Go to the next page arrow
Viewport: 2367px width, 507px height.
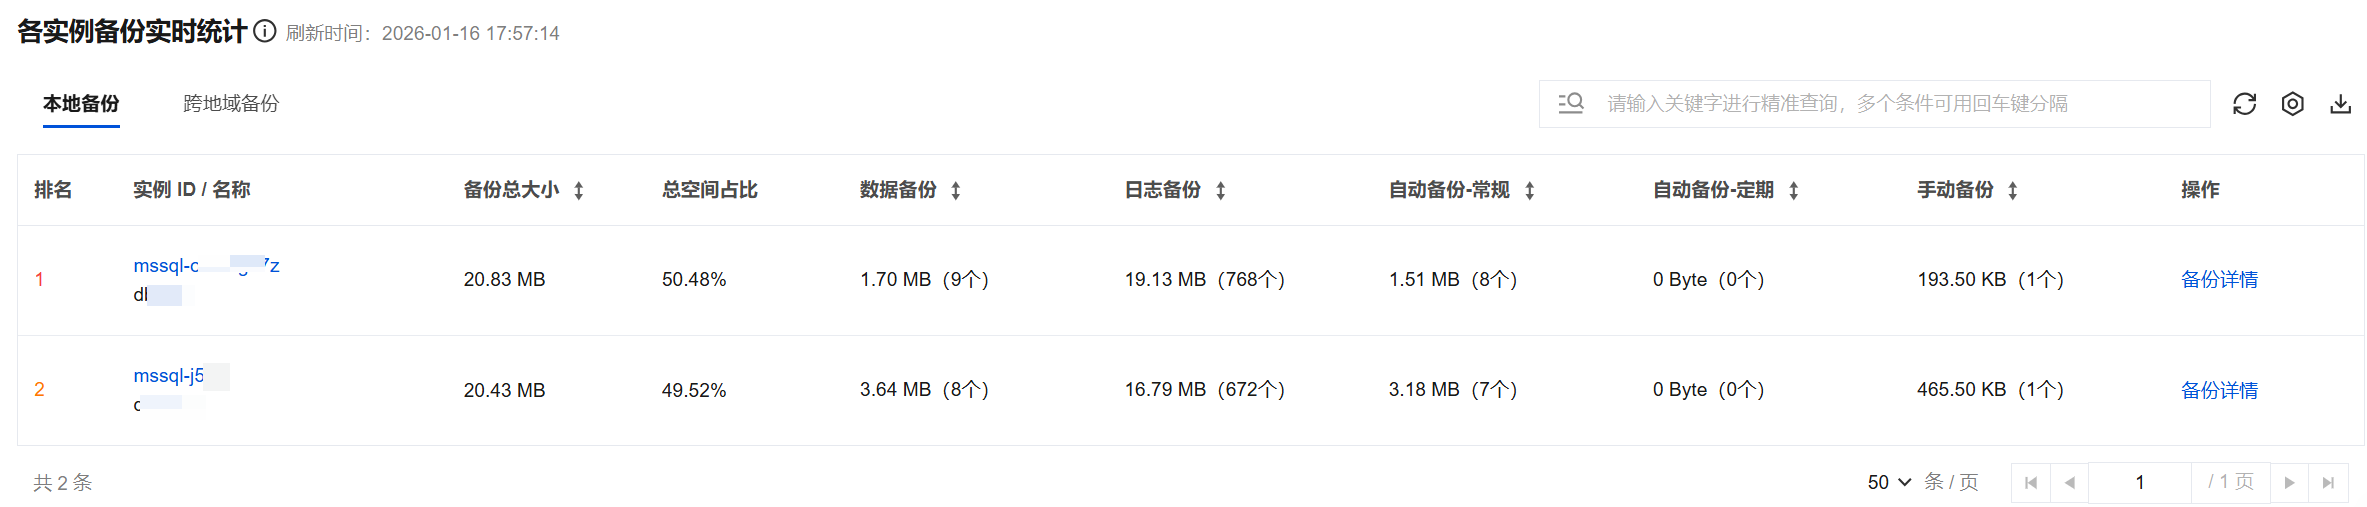[2289, 483]
